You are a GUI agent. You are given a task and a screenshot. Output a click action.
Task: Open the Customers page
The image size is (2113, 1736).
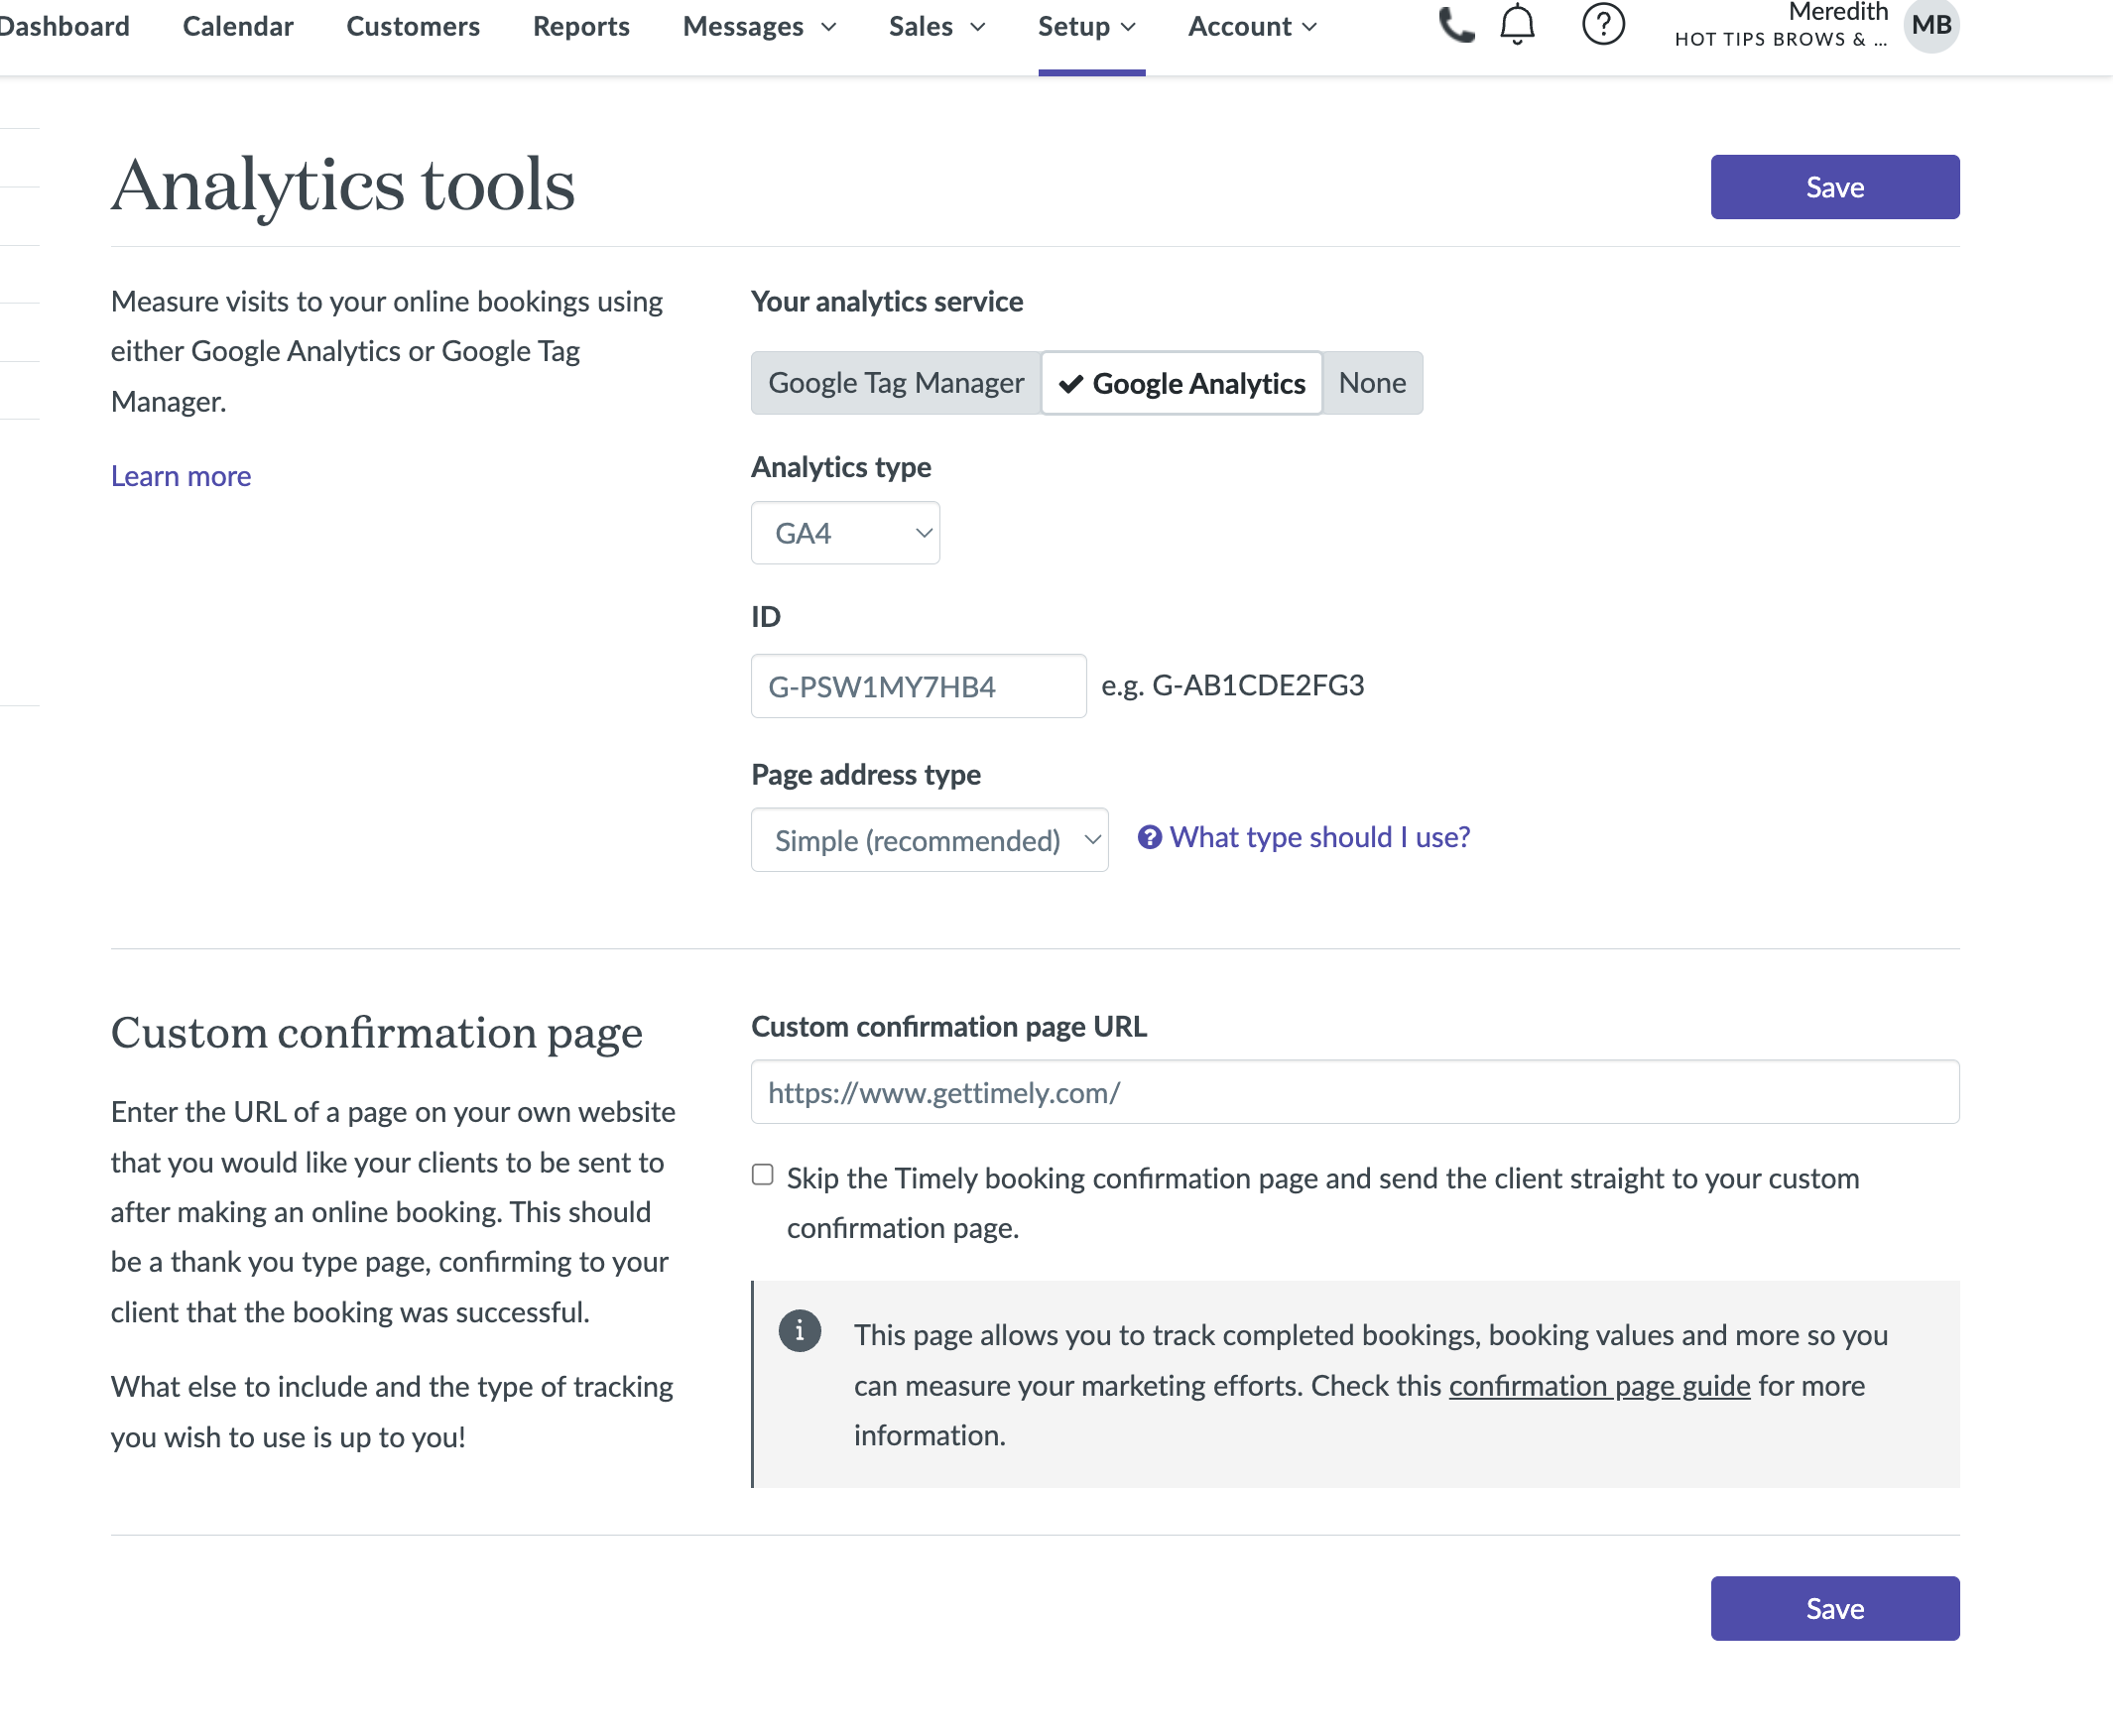413,27
